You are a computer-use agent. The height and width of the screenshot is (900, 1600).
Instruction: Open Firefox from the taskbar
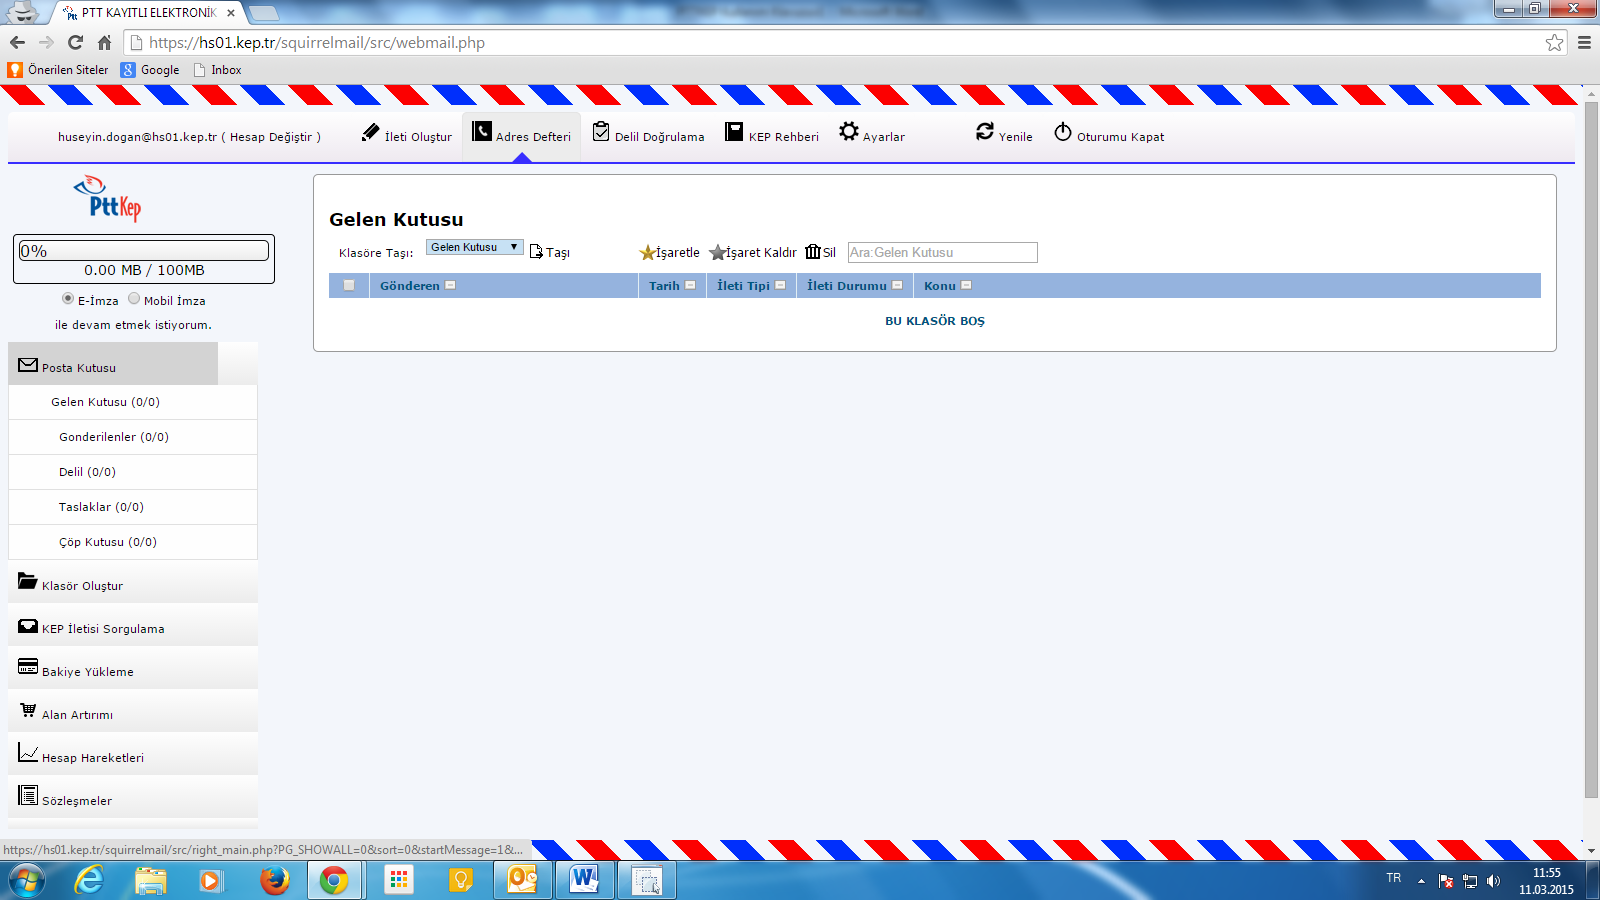coord(274,880)
